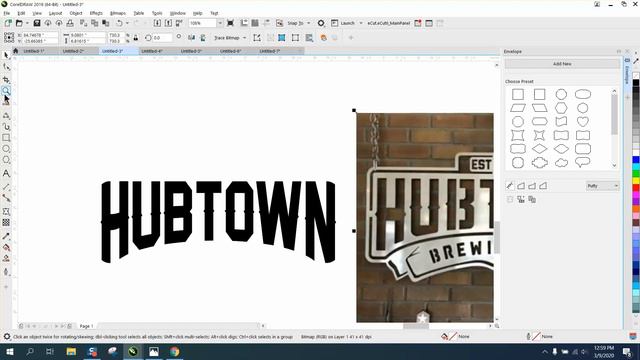Viewport: 640px width, 360px height.
Task: Click the Import icon in standard toolbar
Action: (157, 23)
